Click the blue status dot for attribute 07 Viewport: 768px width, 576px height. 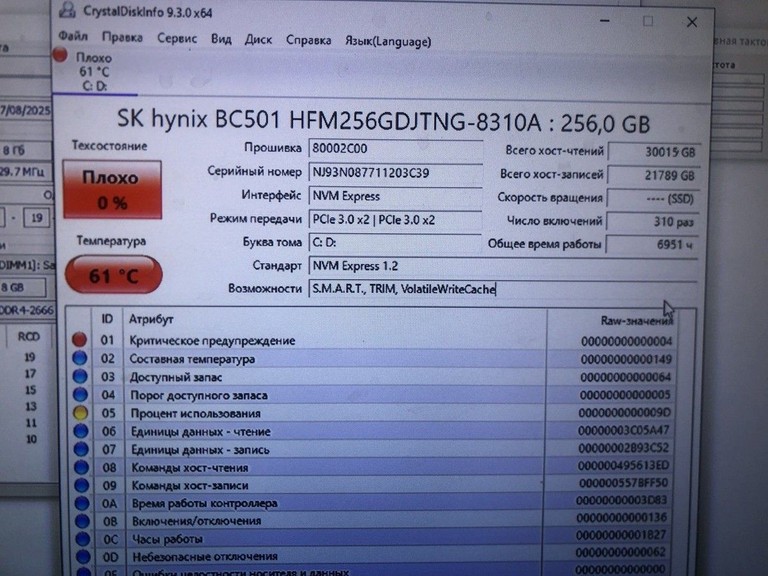coord(81,449)
